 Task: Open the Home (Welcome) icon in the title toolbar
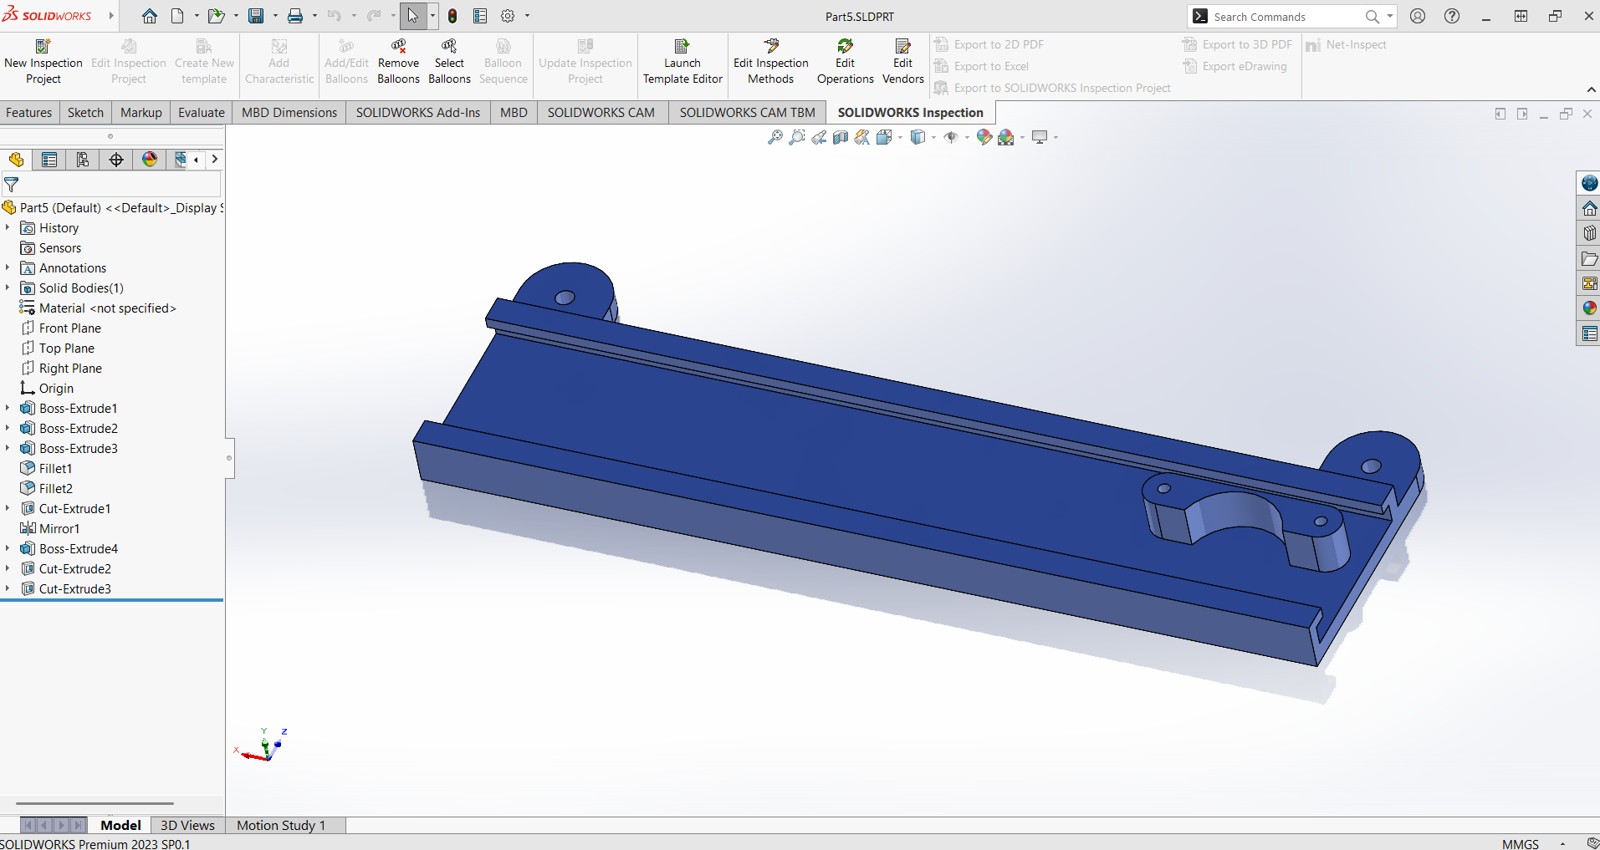tap(149, 16)
